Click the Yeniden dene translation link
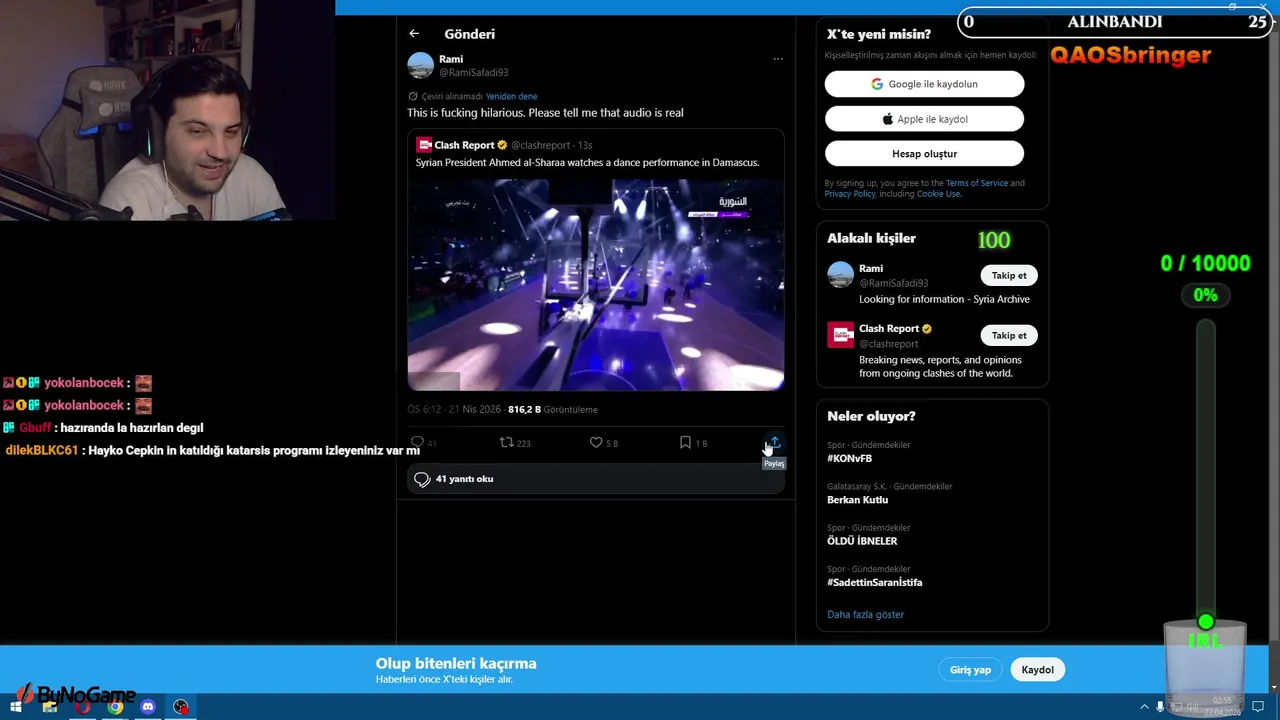Viewport: 1280px width, 720px height. pos(511,96)
